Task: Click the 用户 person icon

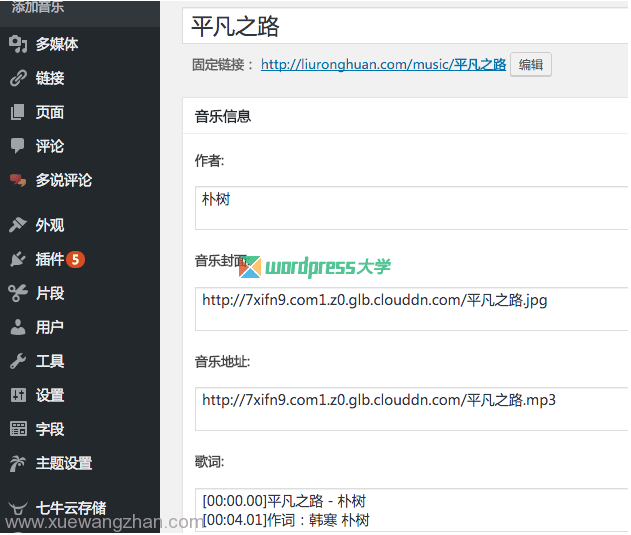Action: point(18,327)
